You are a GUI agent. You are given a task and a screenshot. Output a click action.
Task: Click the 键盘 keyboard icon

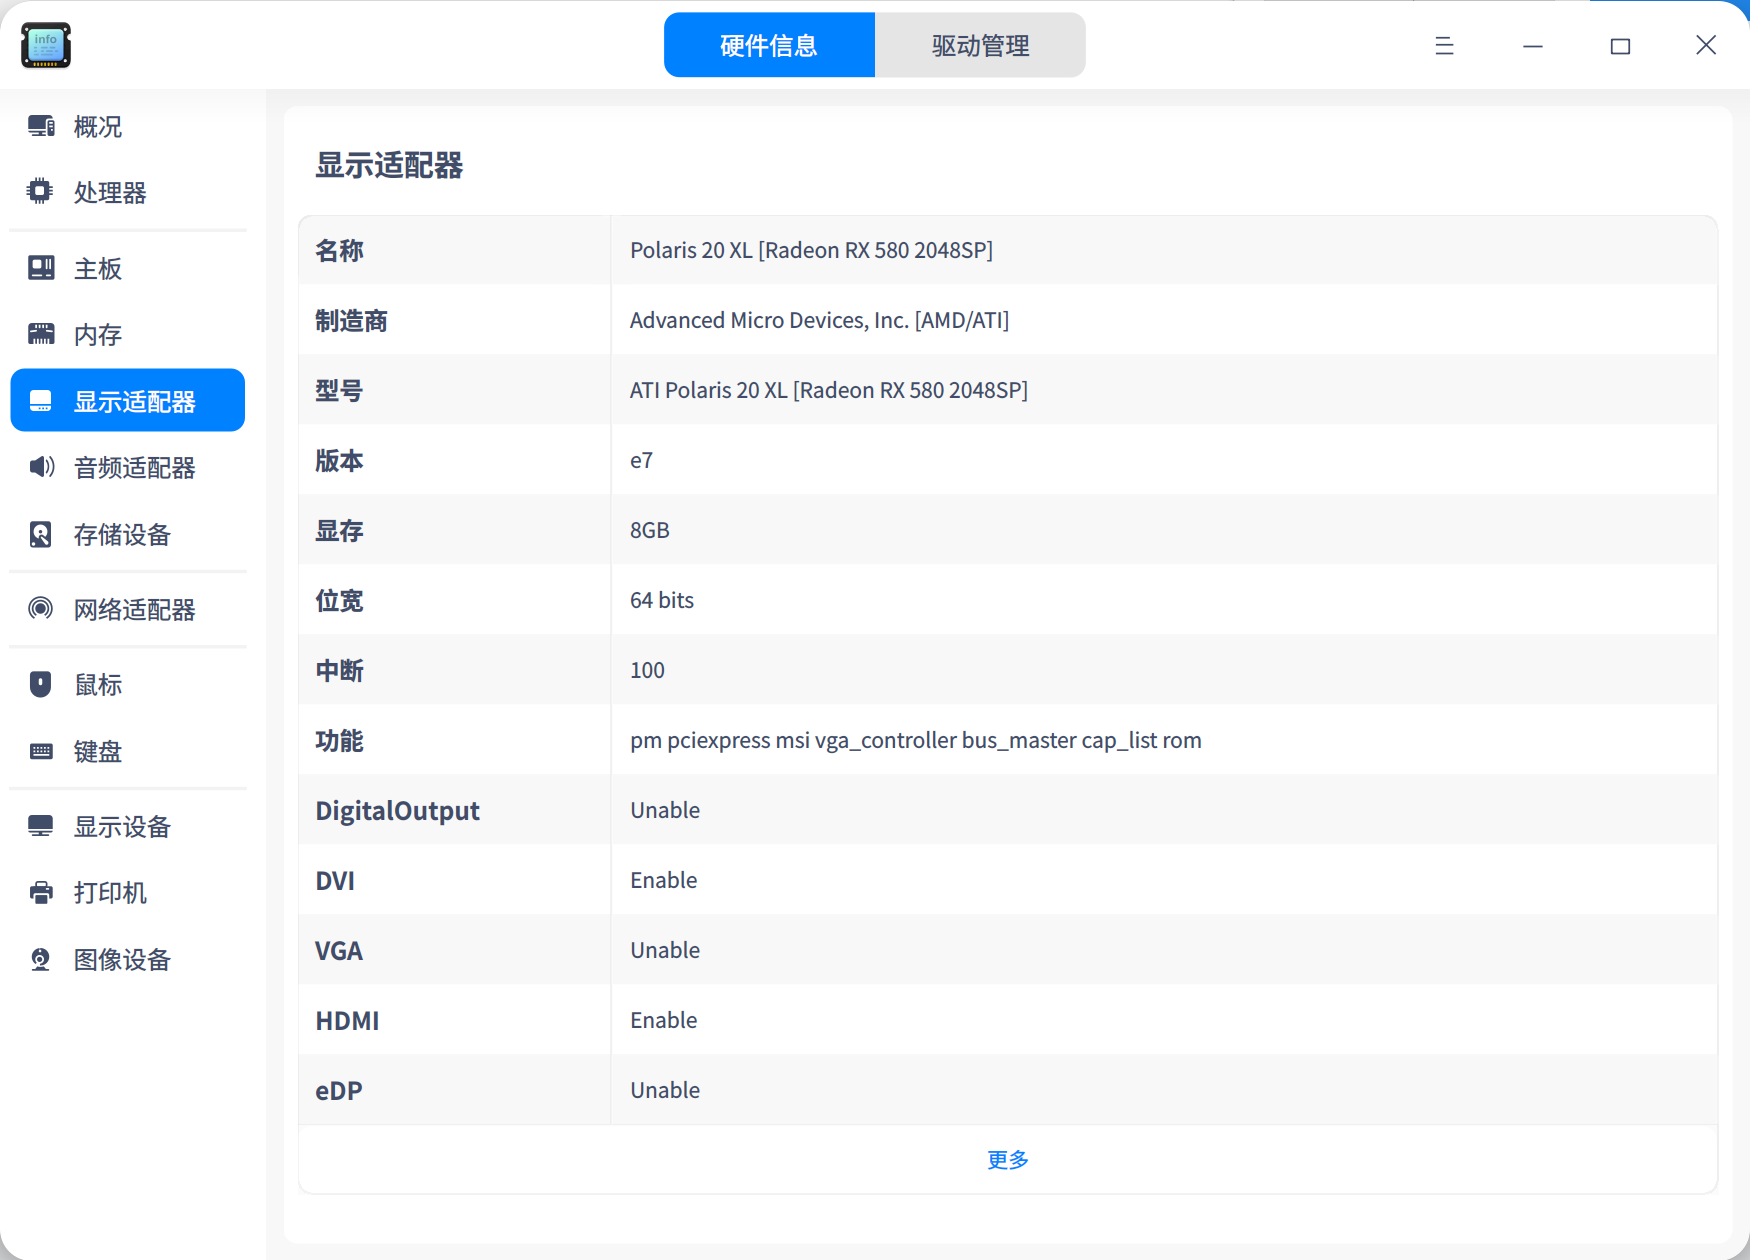pyautogui.click(x=41, y=751)
